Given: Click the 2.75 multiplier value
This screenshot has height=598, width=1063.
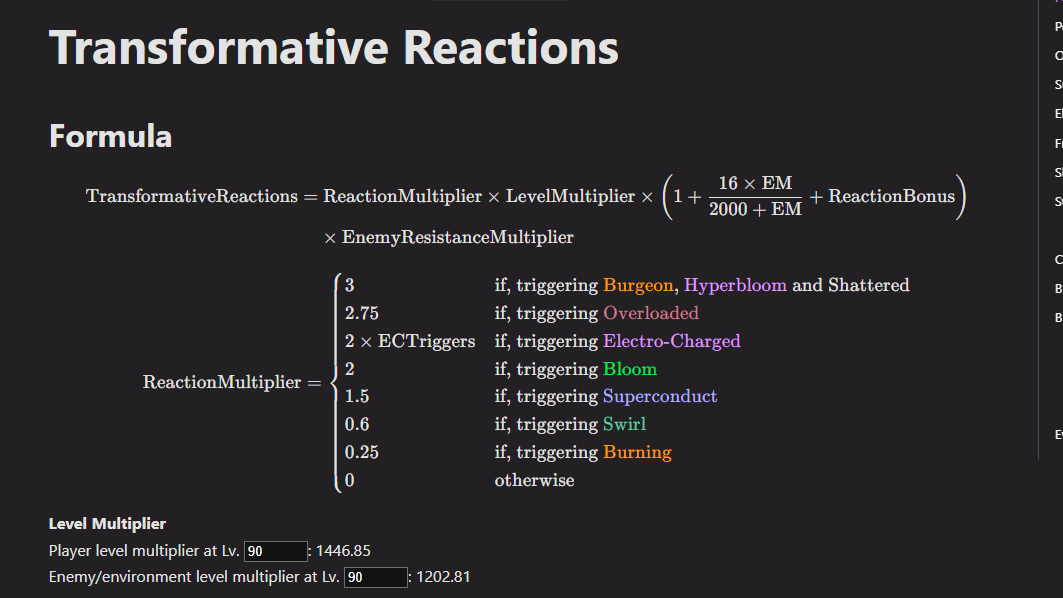Looking at the screenshot, I should tap(361, 313).
